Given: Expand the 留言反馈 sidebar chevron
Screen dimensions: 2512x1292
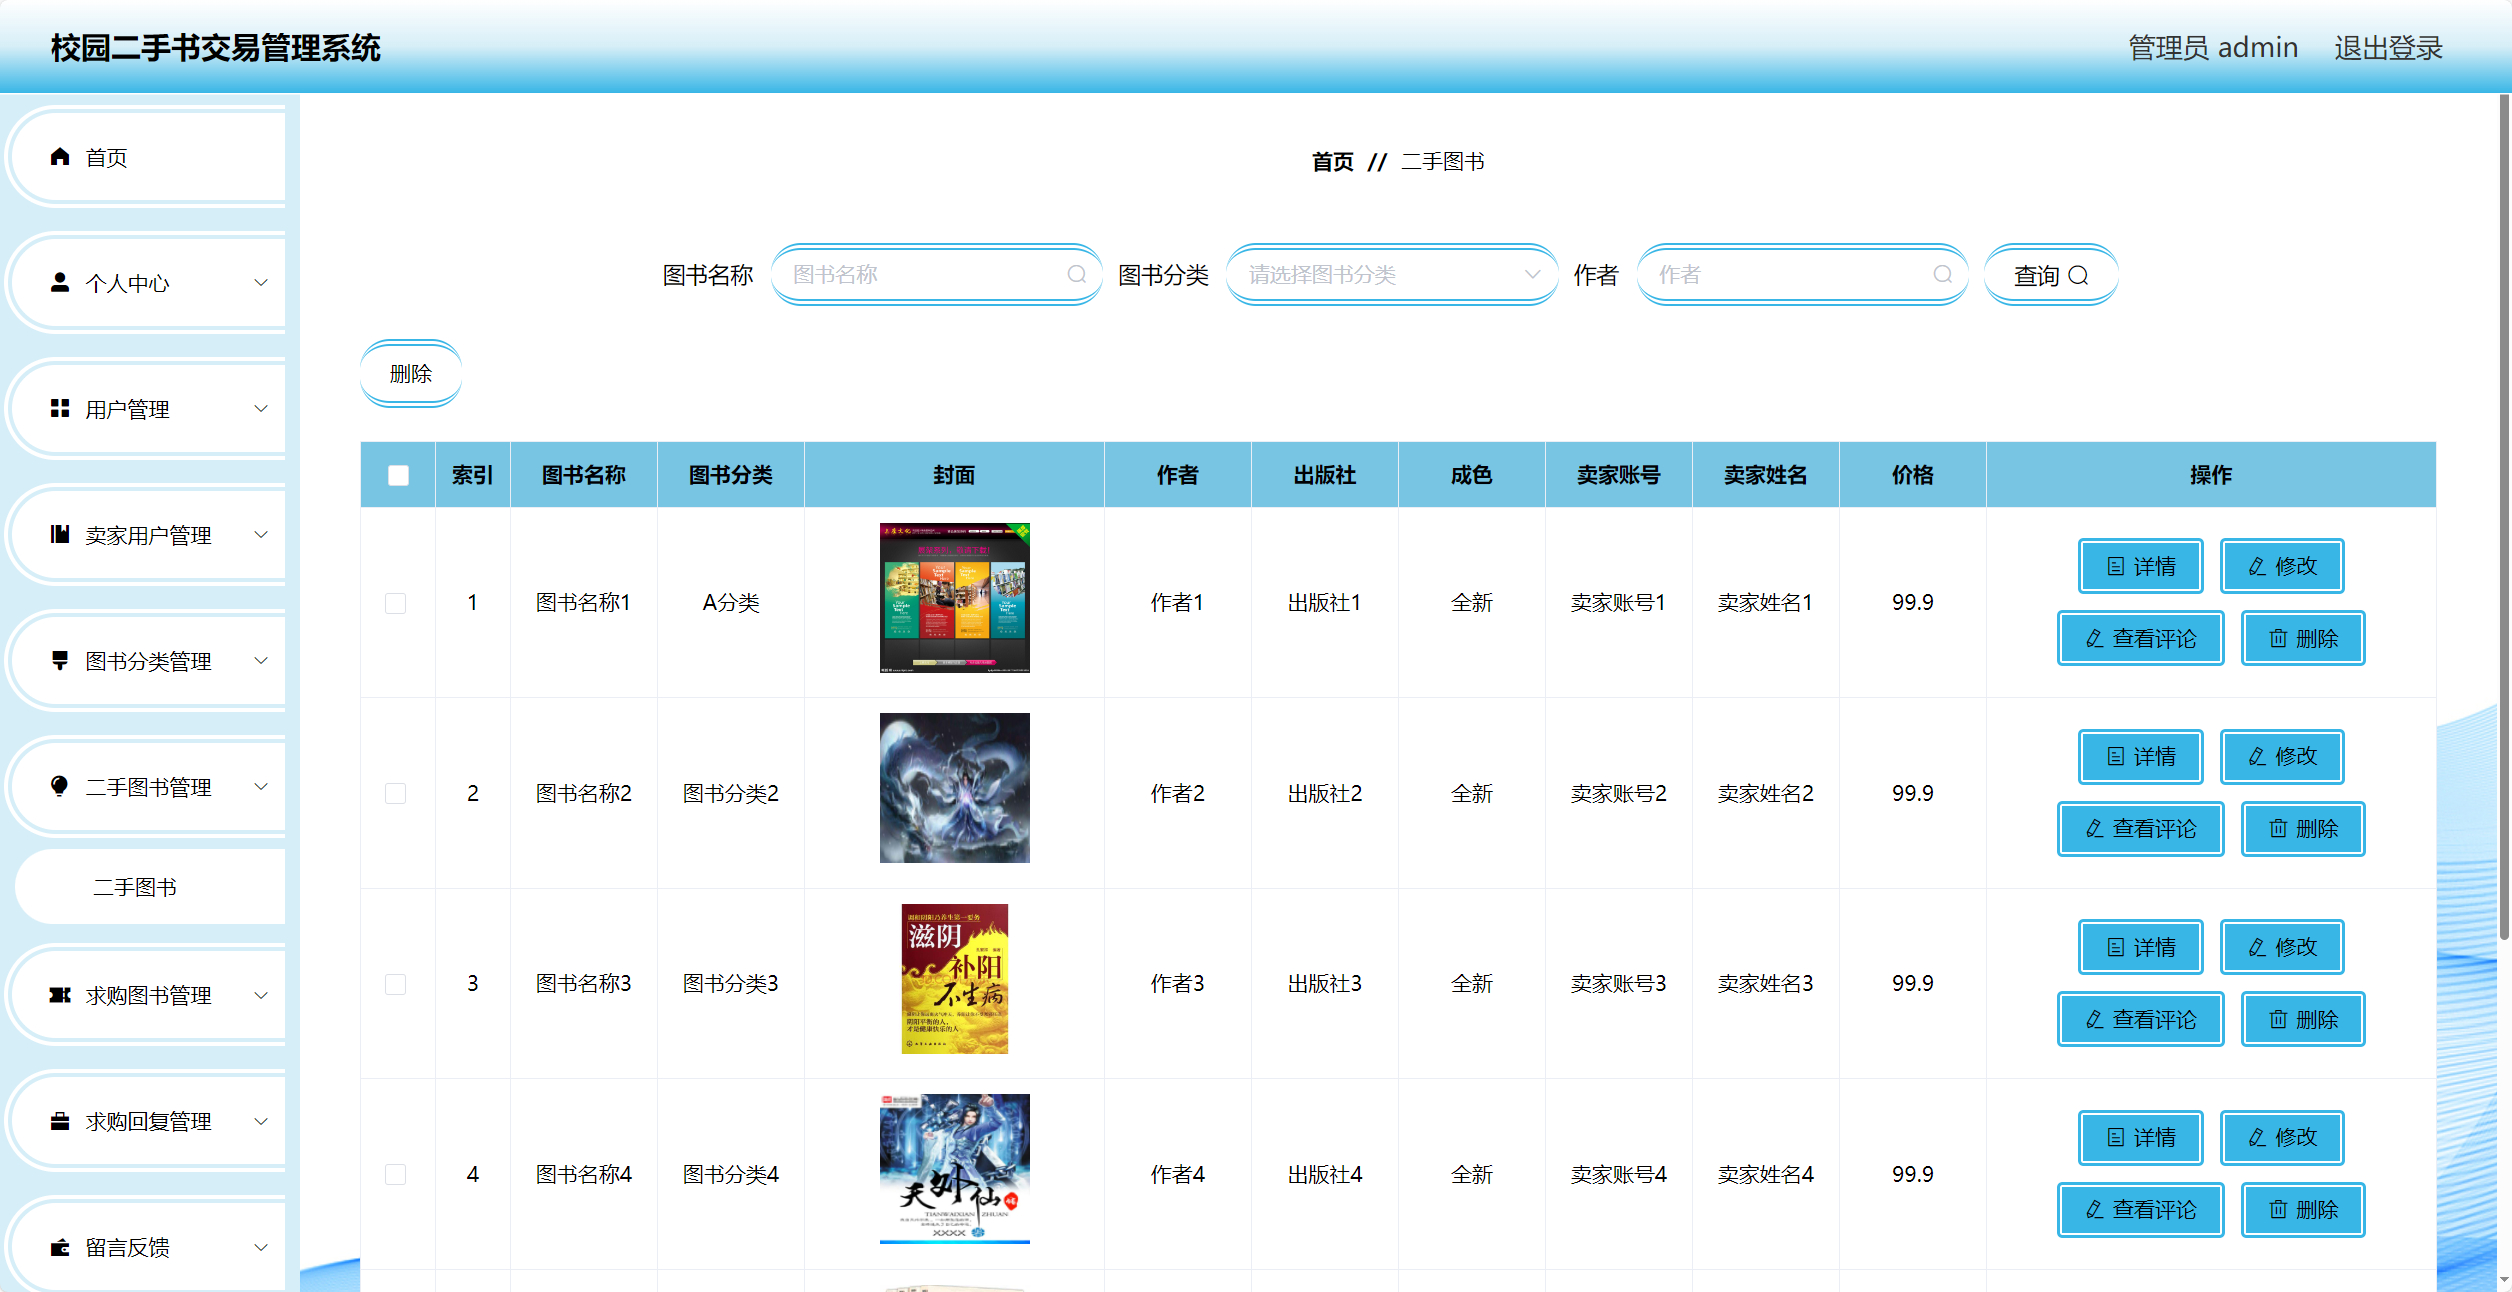Looking at the screenshot, I should (261, 1247).
